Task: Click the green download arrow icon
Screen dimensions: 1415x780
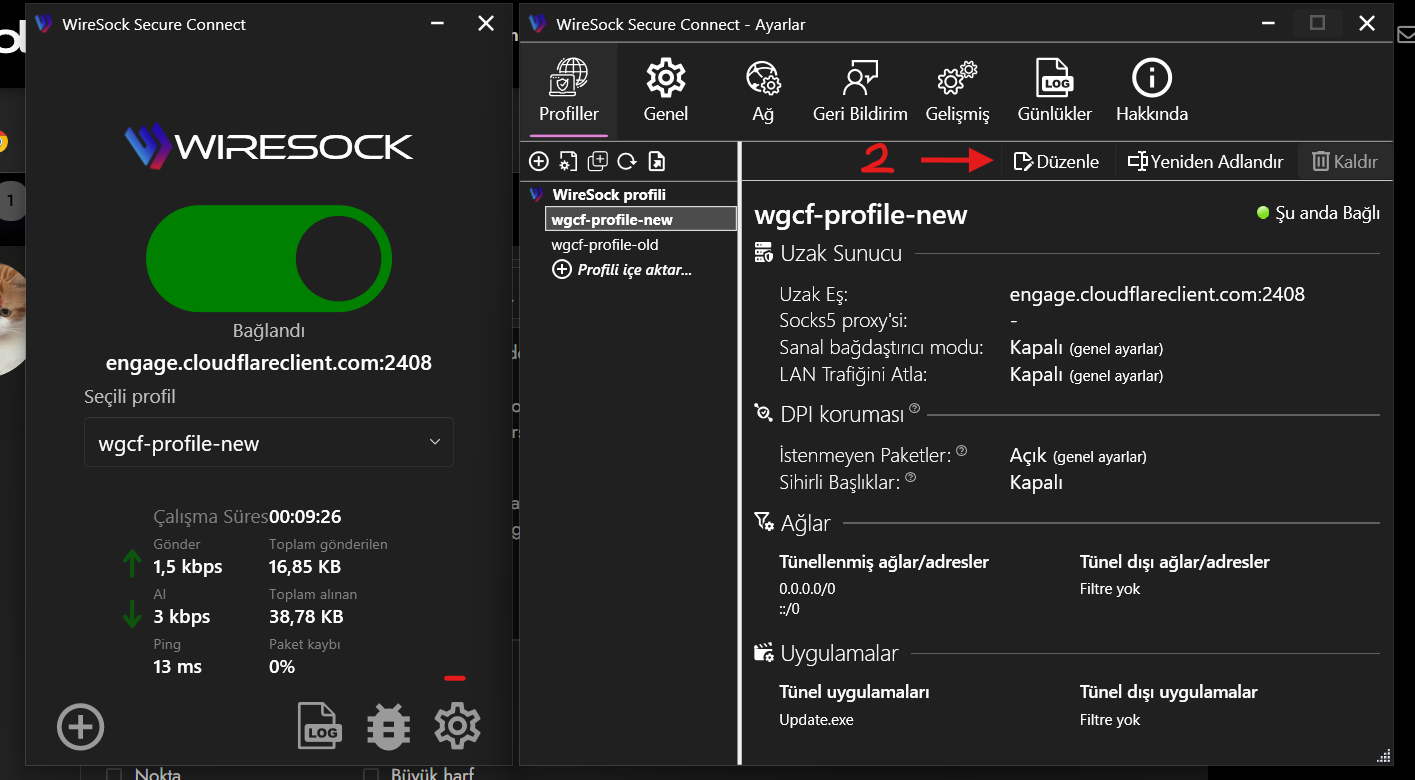Action: click(x=131, y=613)
